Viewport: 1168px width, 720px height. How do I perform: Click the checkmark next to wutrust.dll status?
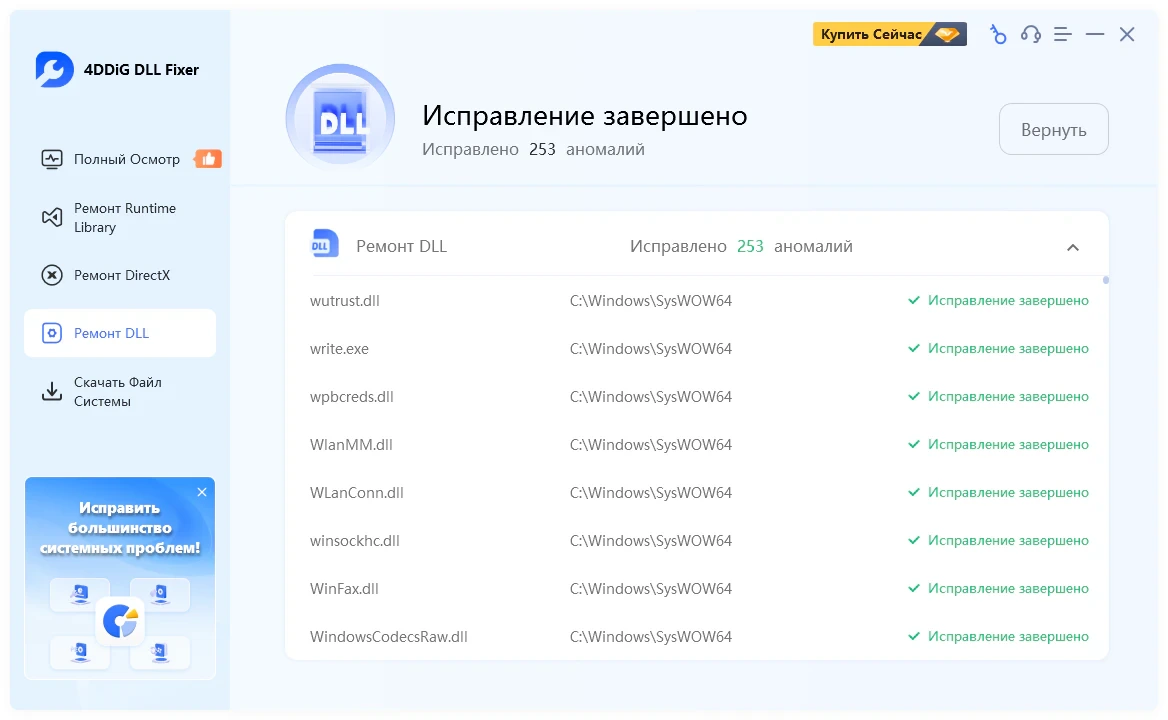[x=914, y=300]
